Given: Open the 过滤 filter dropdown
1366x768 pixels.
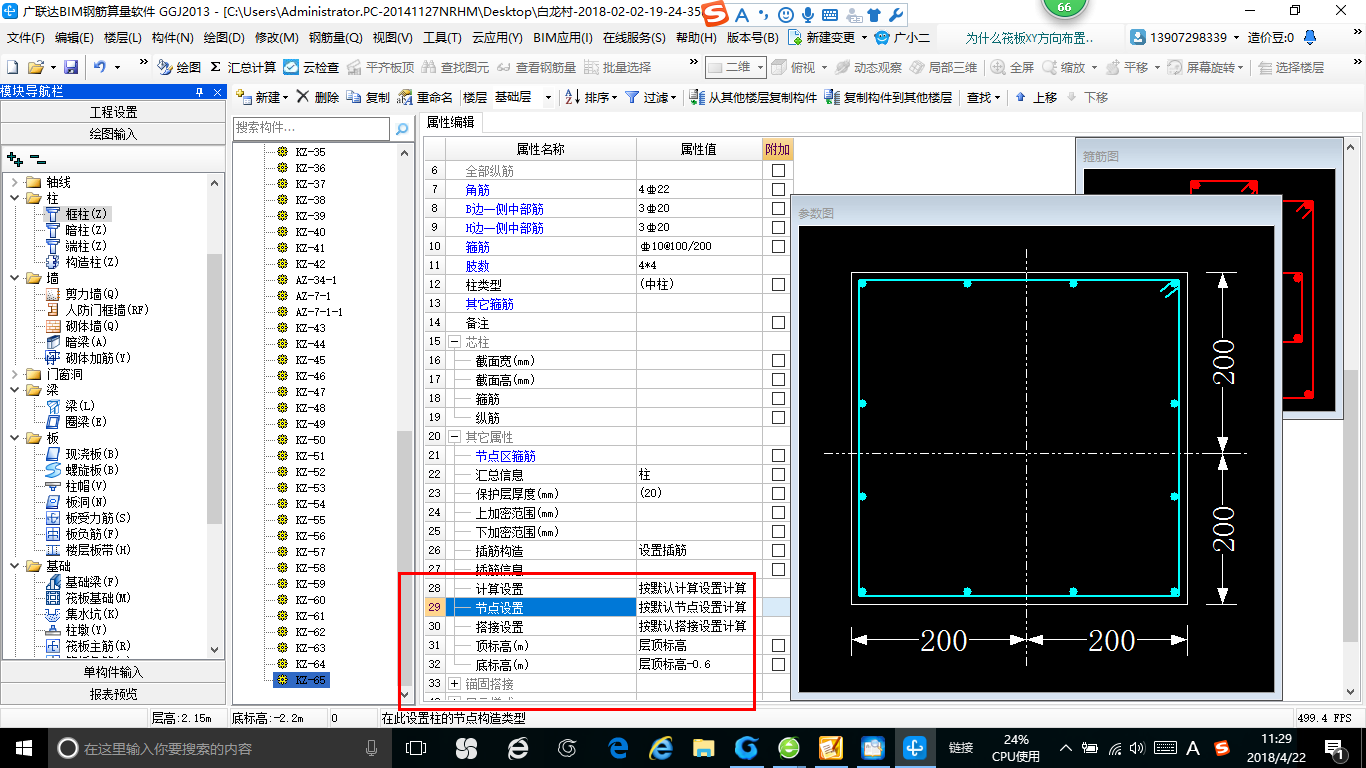Looking at the screenshot, I should point(650,97).
